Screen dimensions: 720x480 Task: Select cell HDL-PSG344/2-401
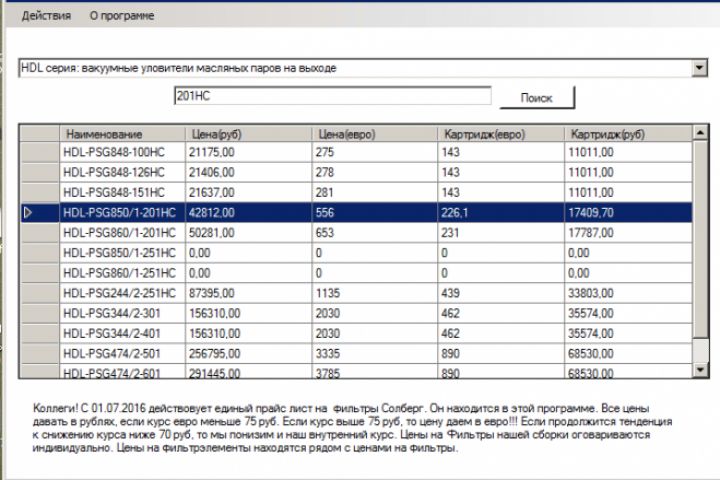(123, 333)
